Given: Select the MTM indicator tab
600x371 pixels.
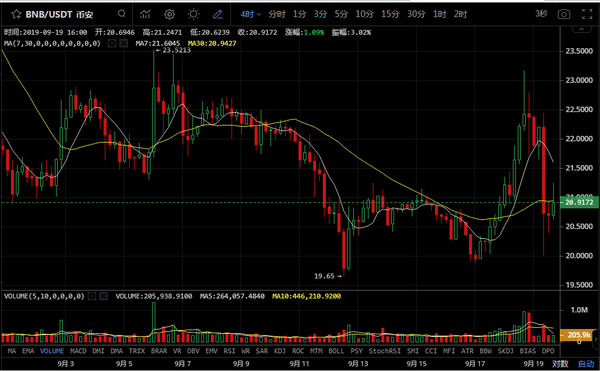Looking at the screenshot, I should click(x=316, y=351).
